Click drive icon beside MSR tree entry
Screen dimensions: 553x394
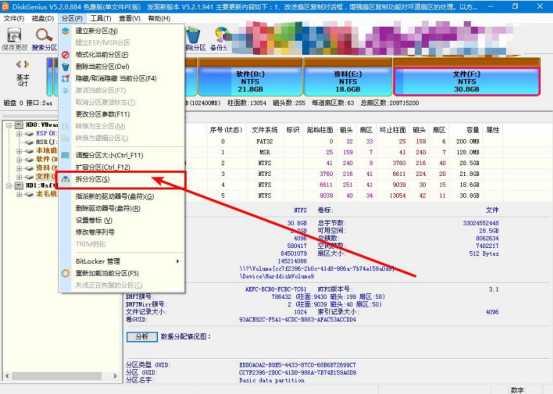[30, 142]
